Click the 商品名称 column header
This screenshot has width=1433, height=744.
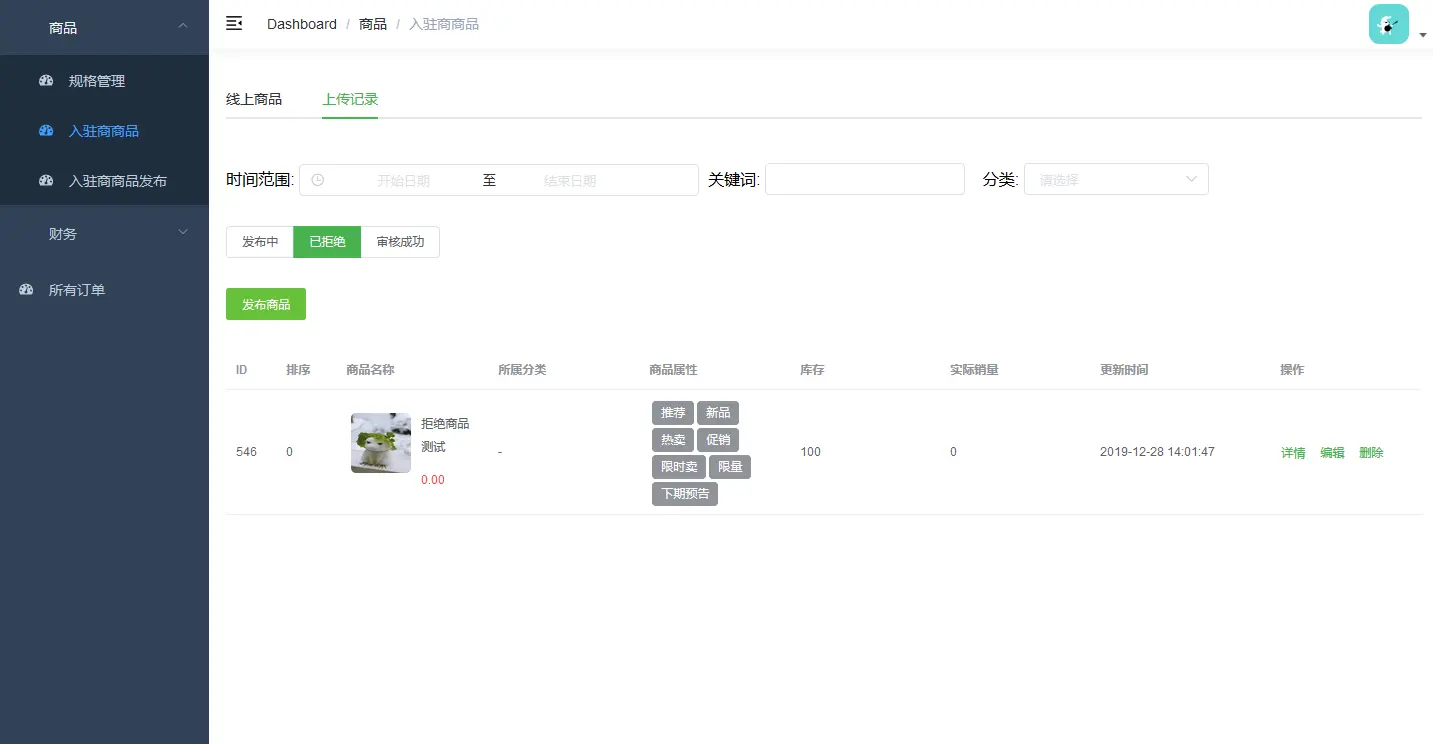370,370
